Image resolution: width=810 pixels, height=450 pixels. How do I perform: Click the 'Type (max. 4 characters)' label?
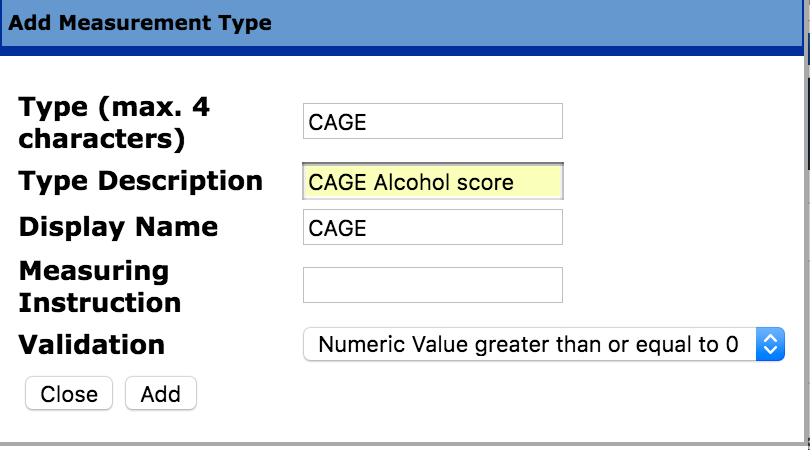pos(115,123)
